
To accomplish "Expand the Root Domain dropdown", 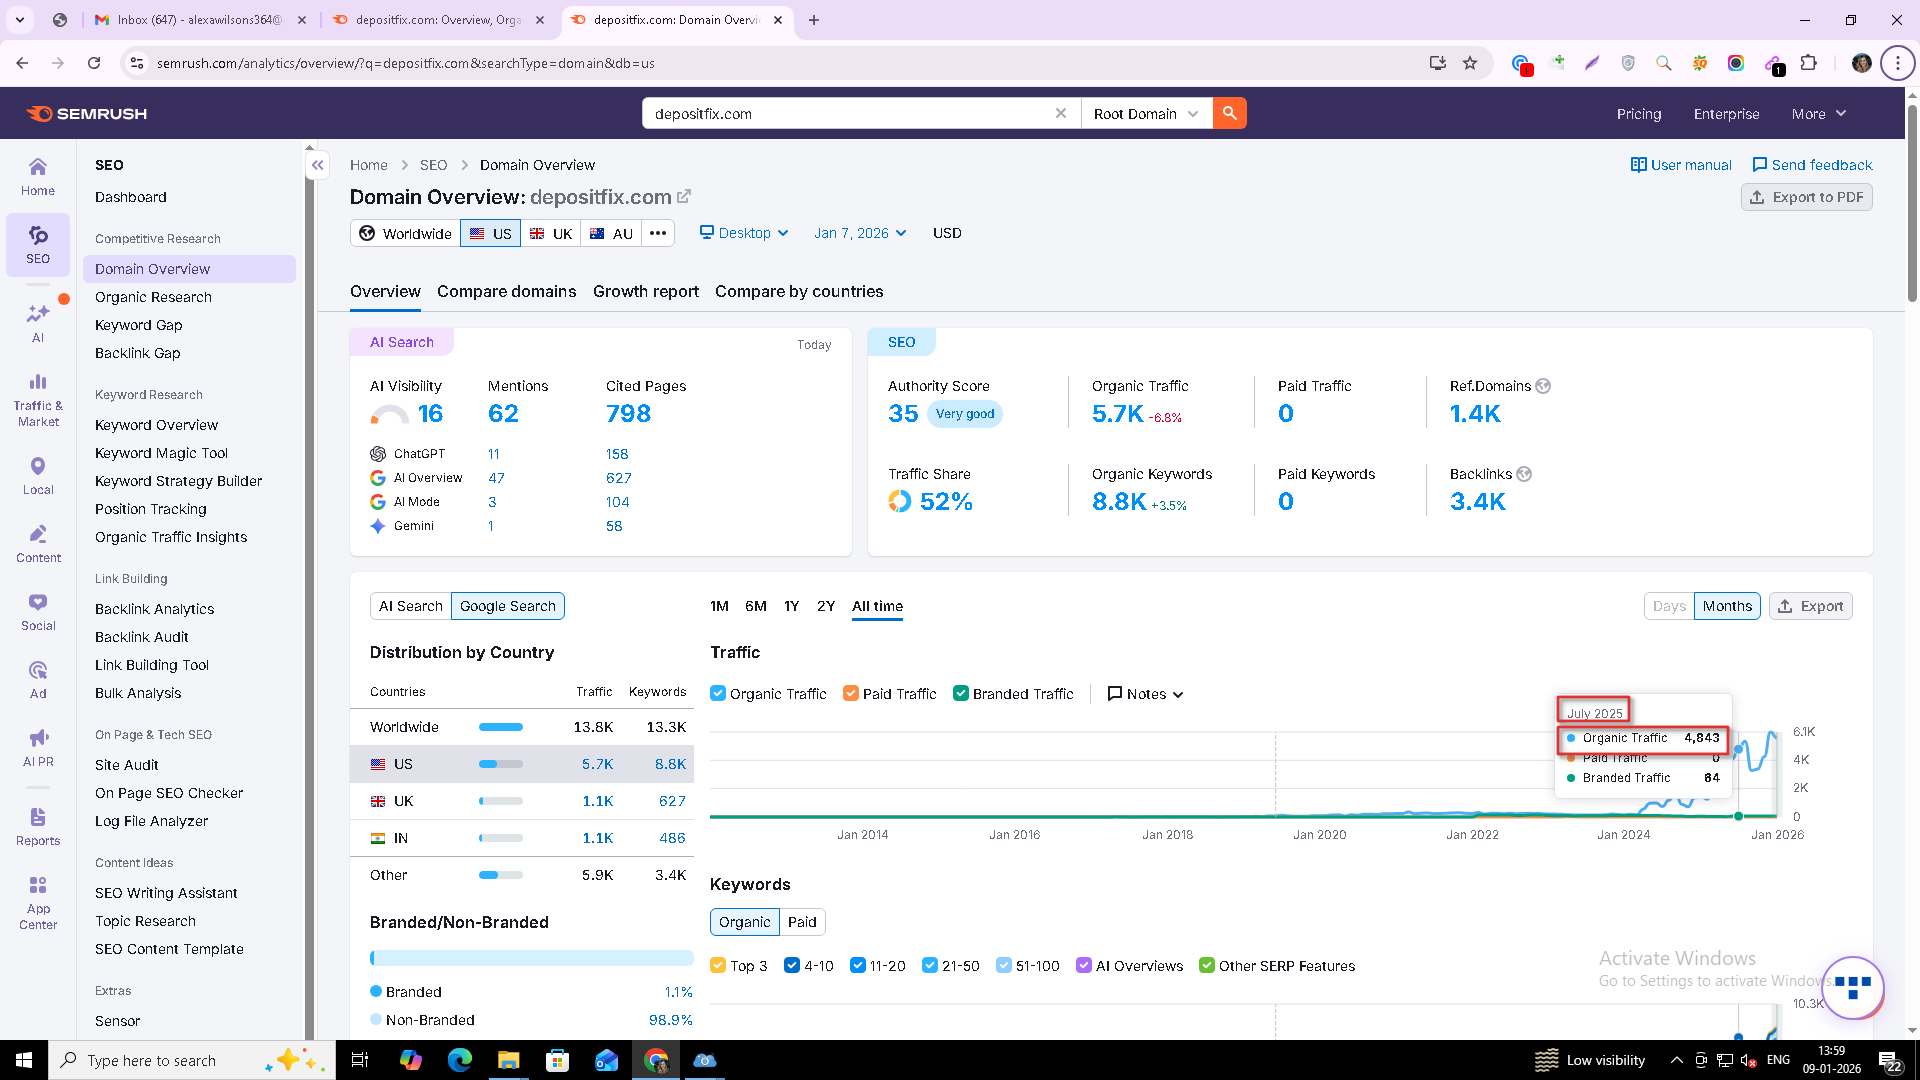I will pos(1146,114).
